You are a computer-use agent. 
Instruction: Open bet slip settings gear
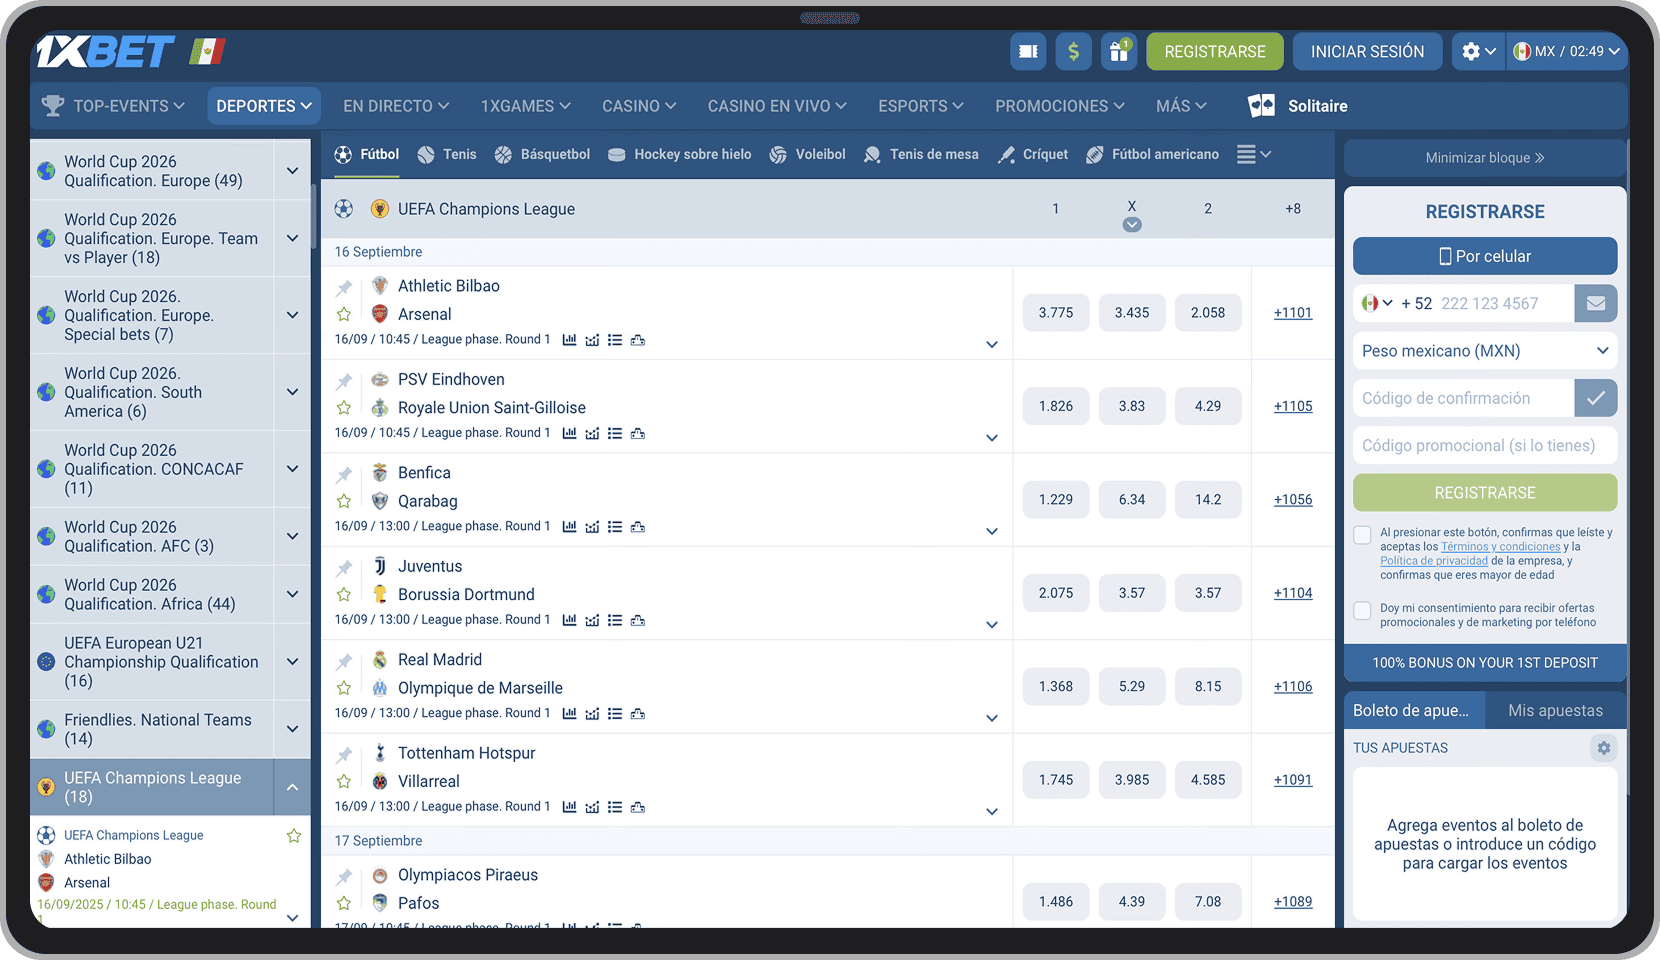(x=1604, y=748)
